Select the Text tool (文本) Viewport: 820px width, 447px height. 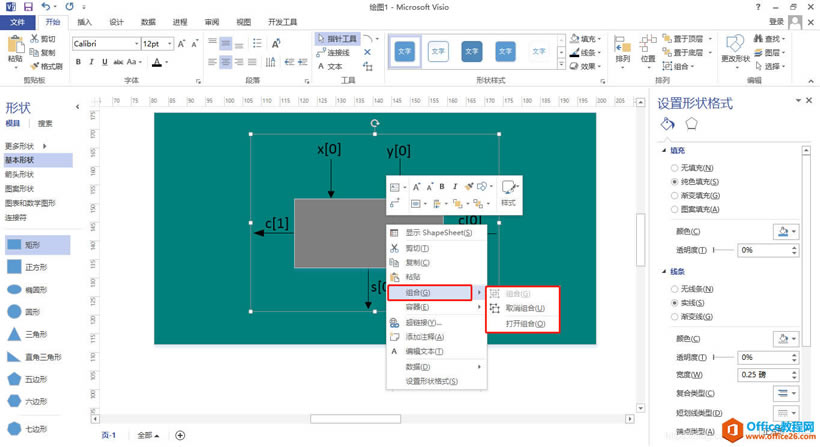[x=330, y=66]
